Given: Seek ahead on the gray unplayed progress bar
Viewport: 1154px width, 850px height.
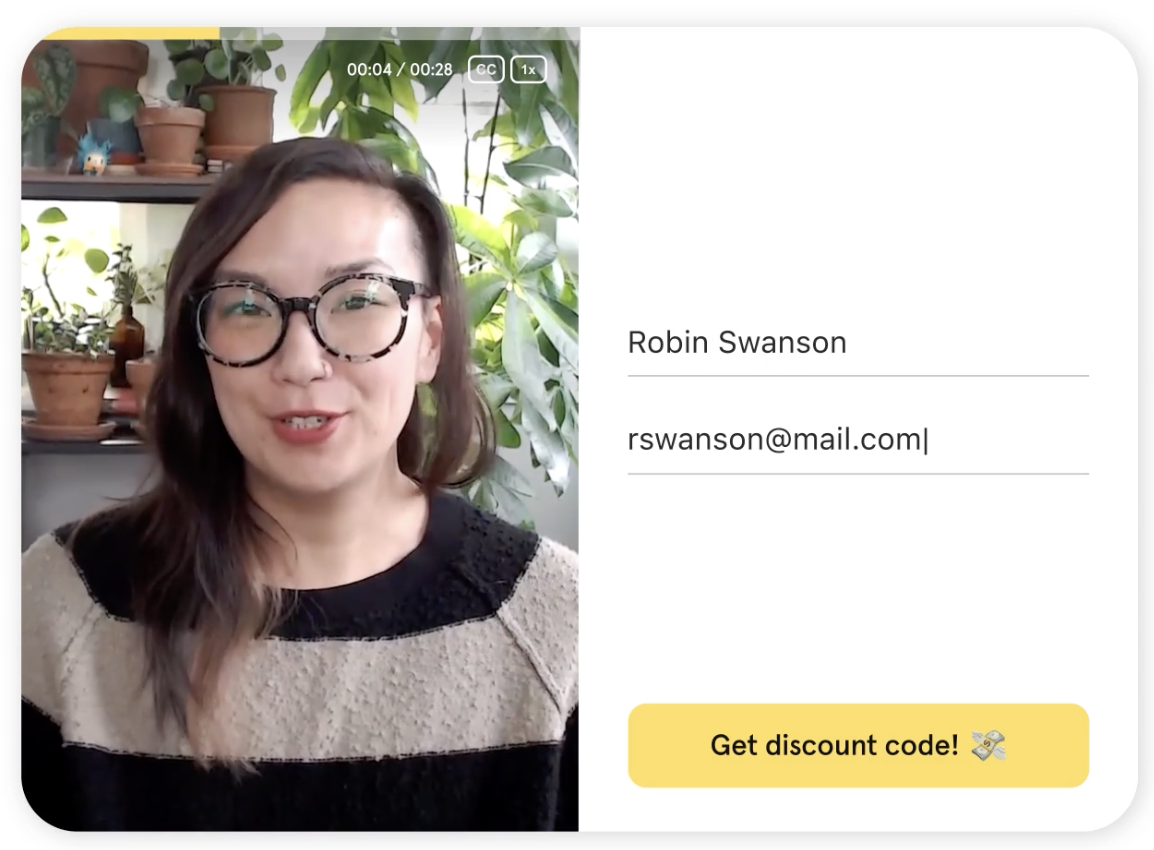Looking at the screenshot, I should click(400, 33).
